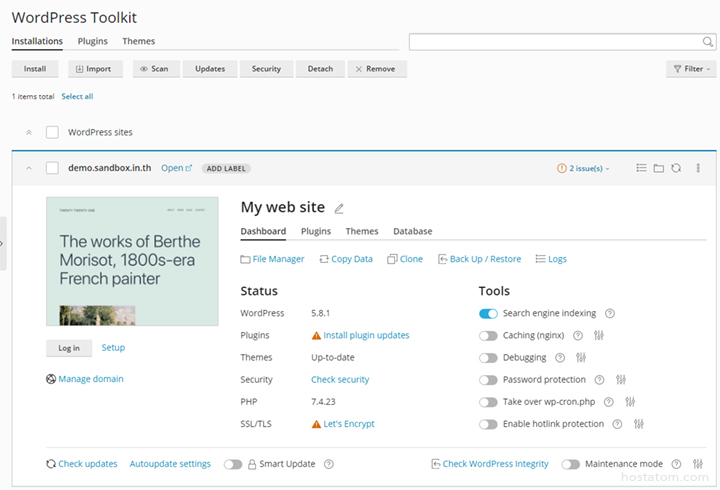Disable the Search engine indexing toggle

tap(488, 314)
